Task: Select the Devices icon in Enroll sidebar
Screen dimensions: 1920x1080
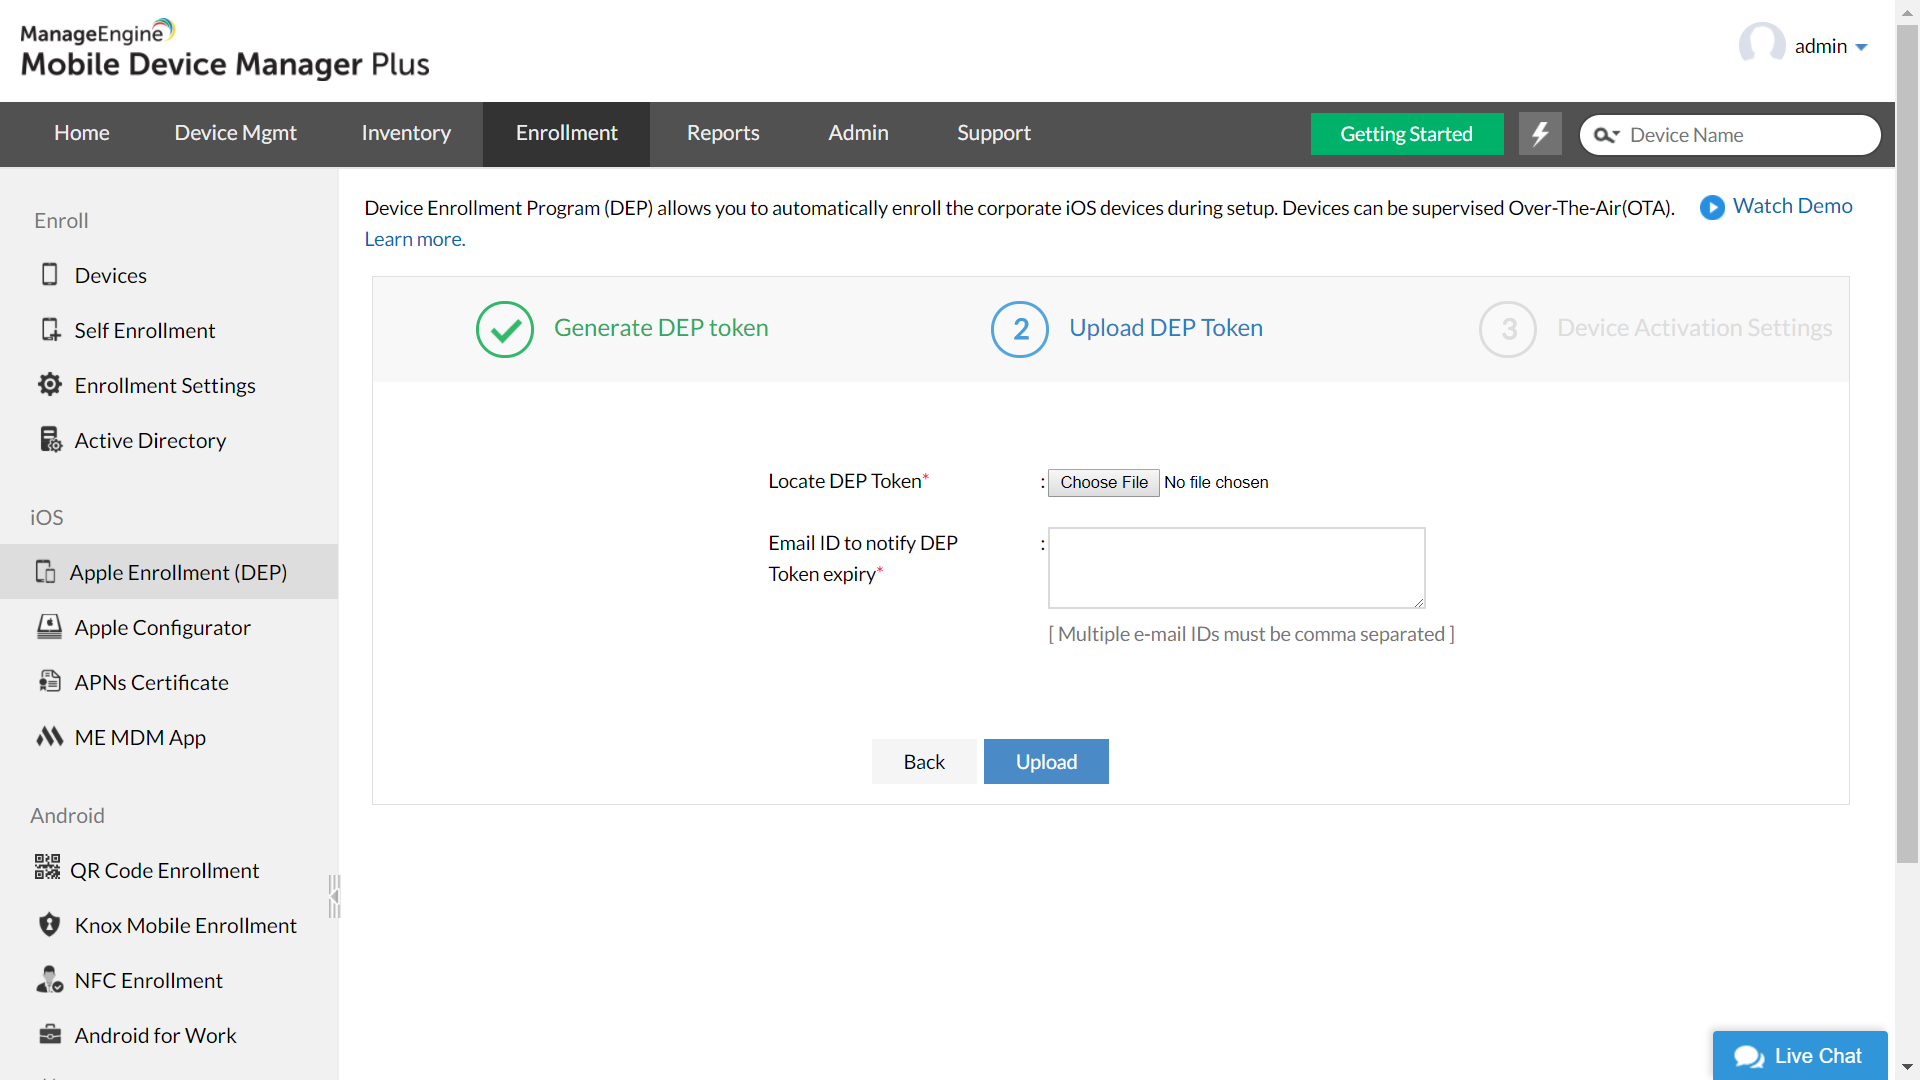Action: [50, 274]
